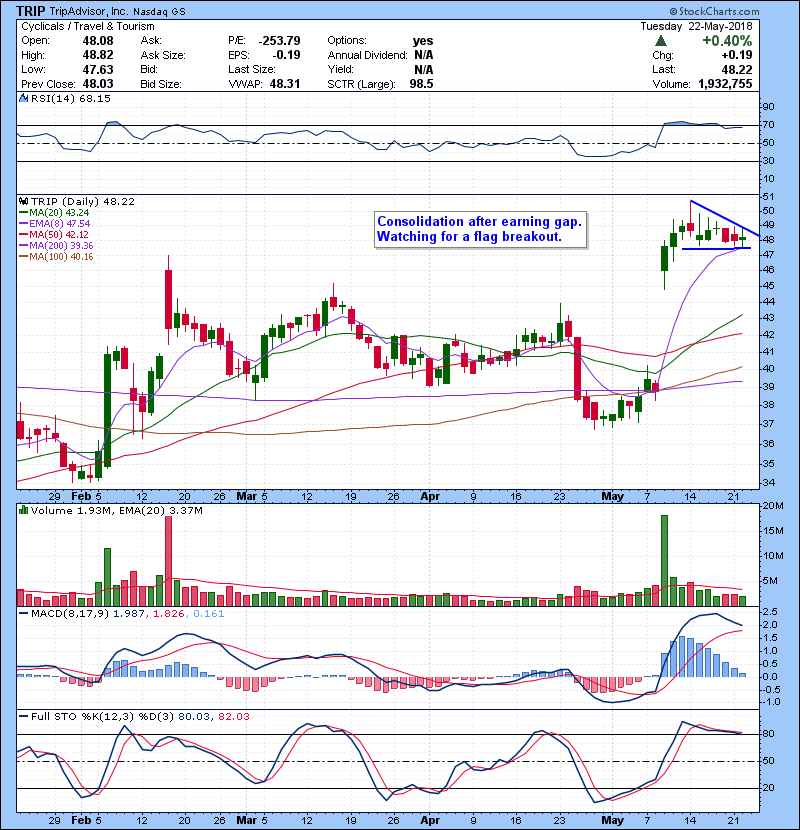Click the 34 price axis label
800x830 pixels.
(x=768, y=483)
